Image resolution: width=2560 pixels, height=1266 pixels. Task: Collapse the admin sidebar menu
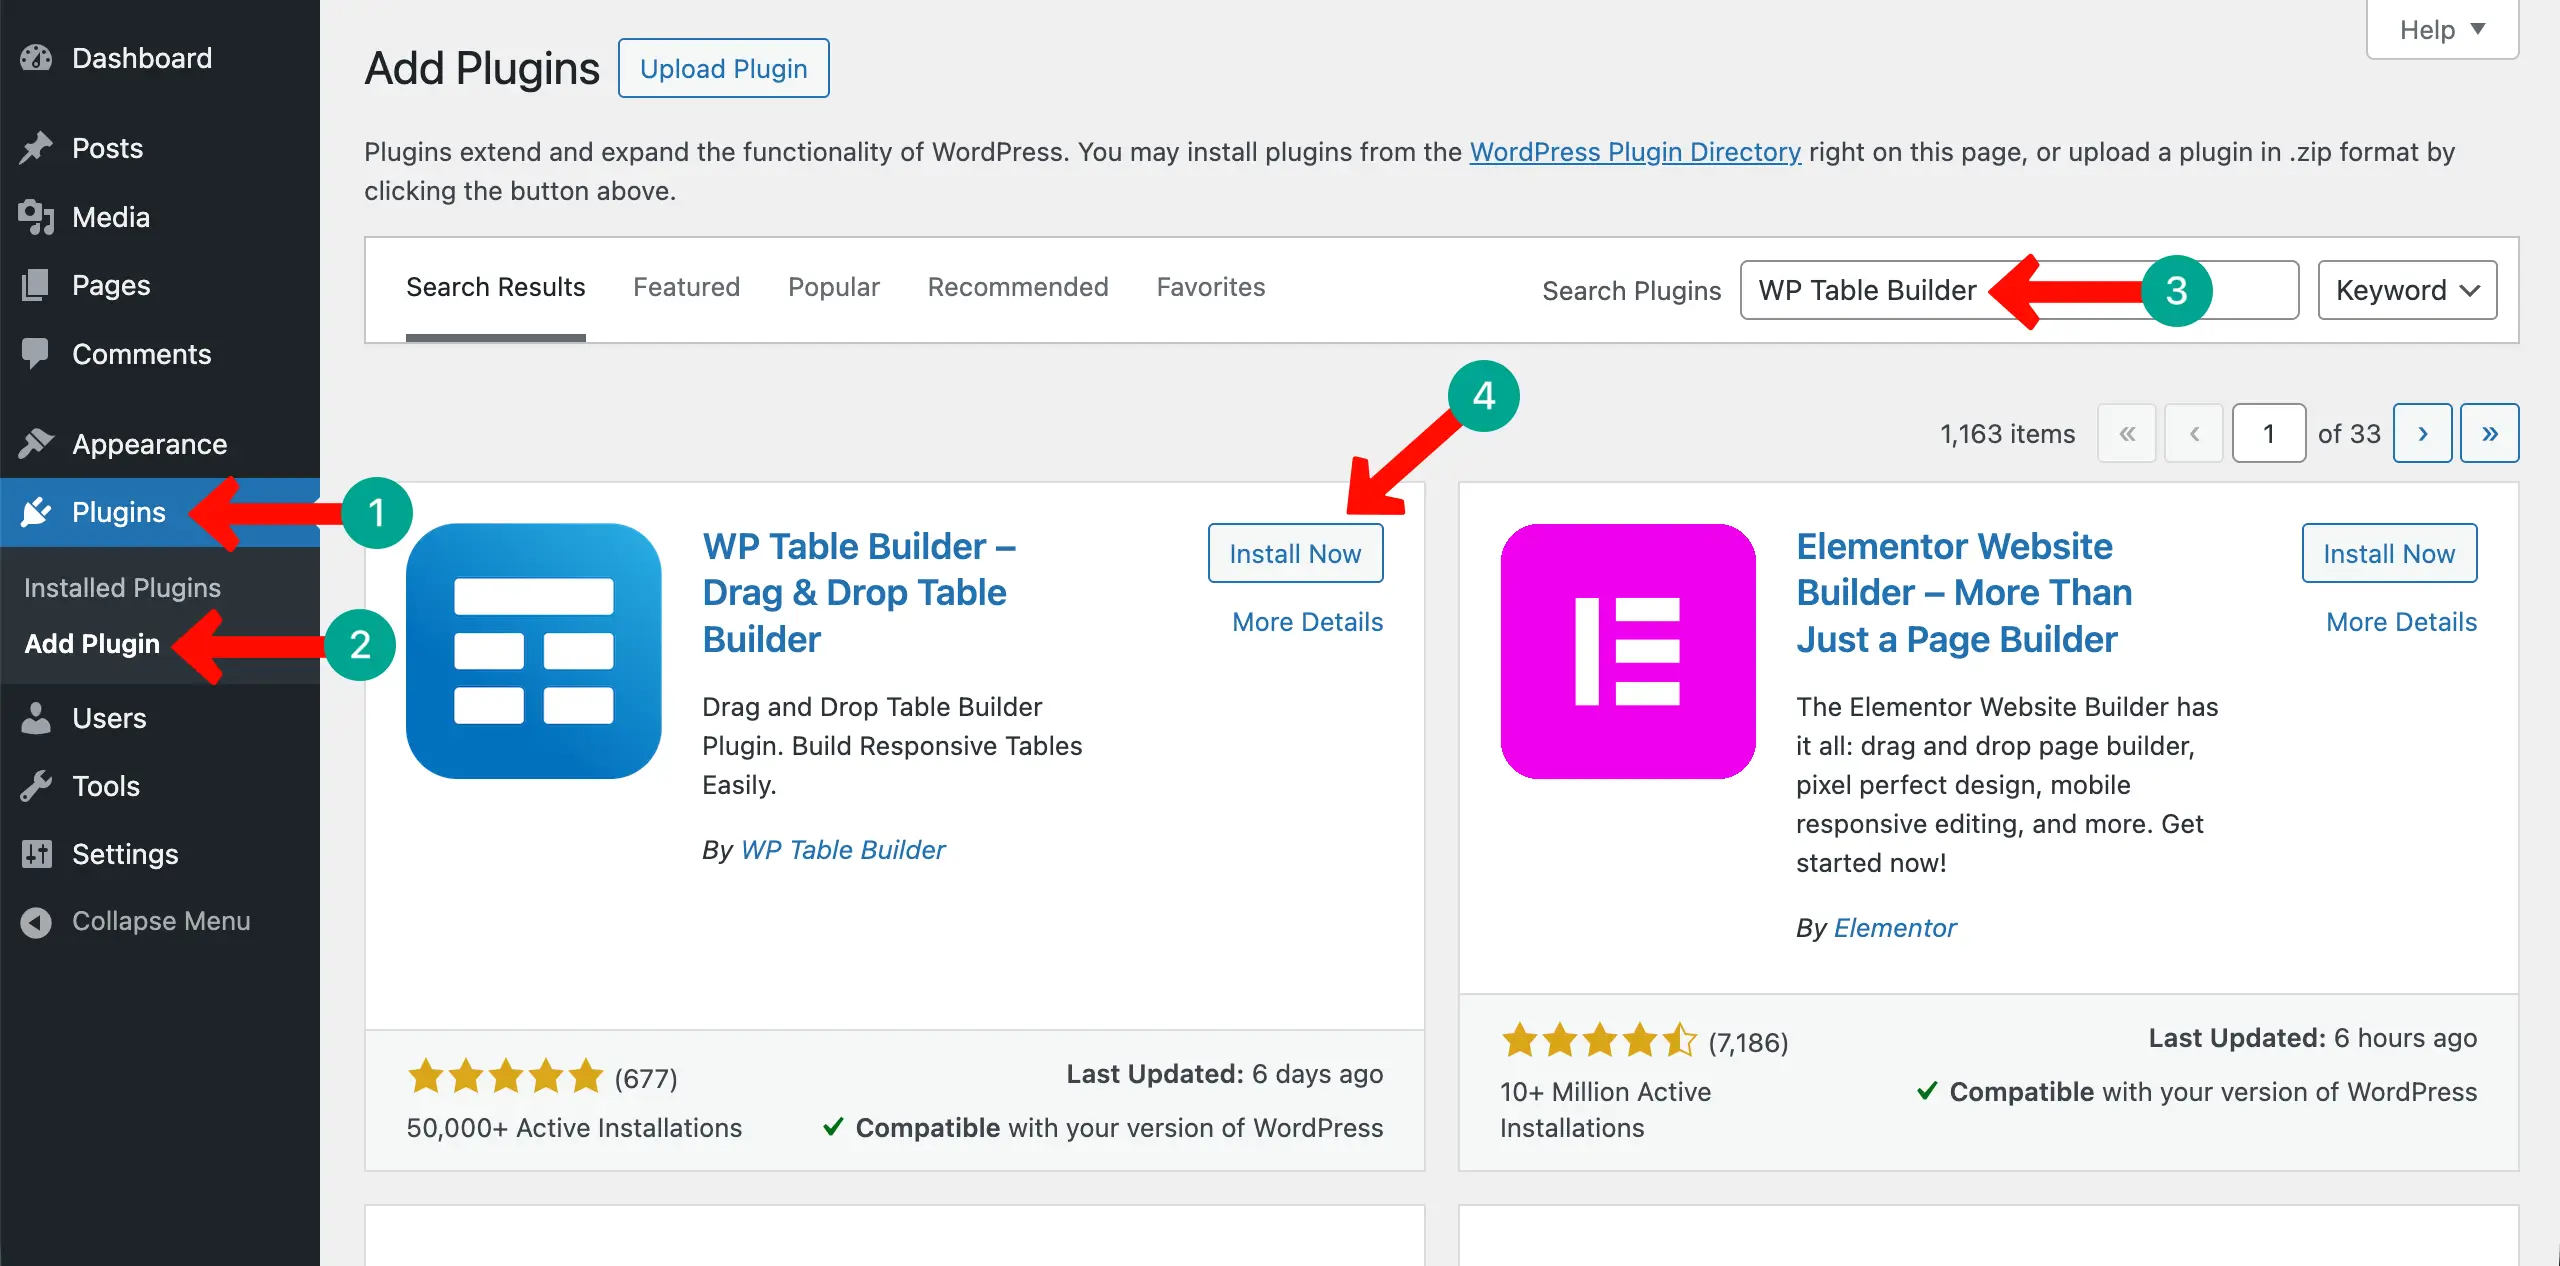click(36, 921)
